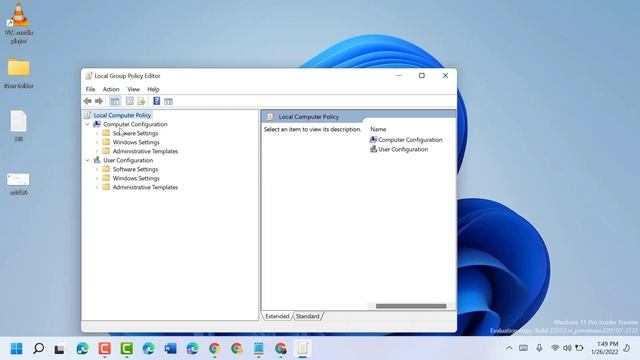
Task: Expand Administrative Templates under User Configuration
Action: click(97, 187)
